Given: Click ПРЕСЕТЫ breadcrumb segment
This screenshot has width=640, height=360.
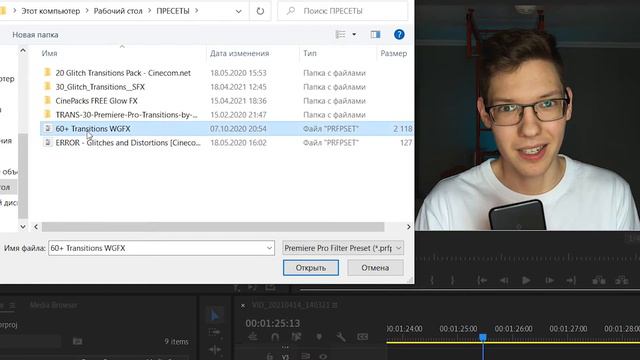Looking at the screenshot, I should click(173, 11).
